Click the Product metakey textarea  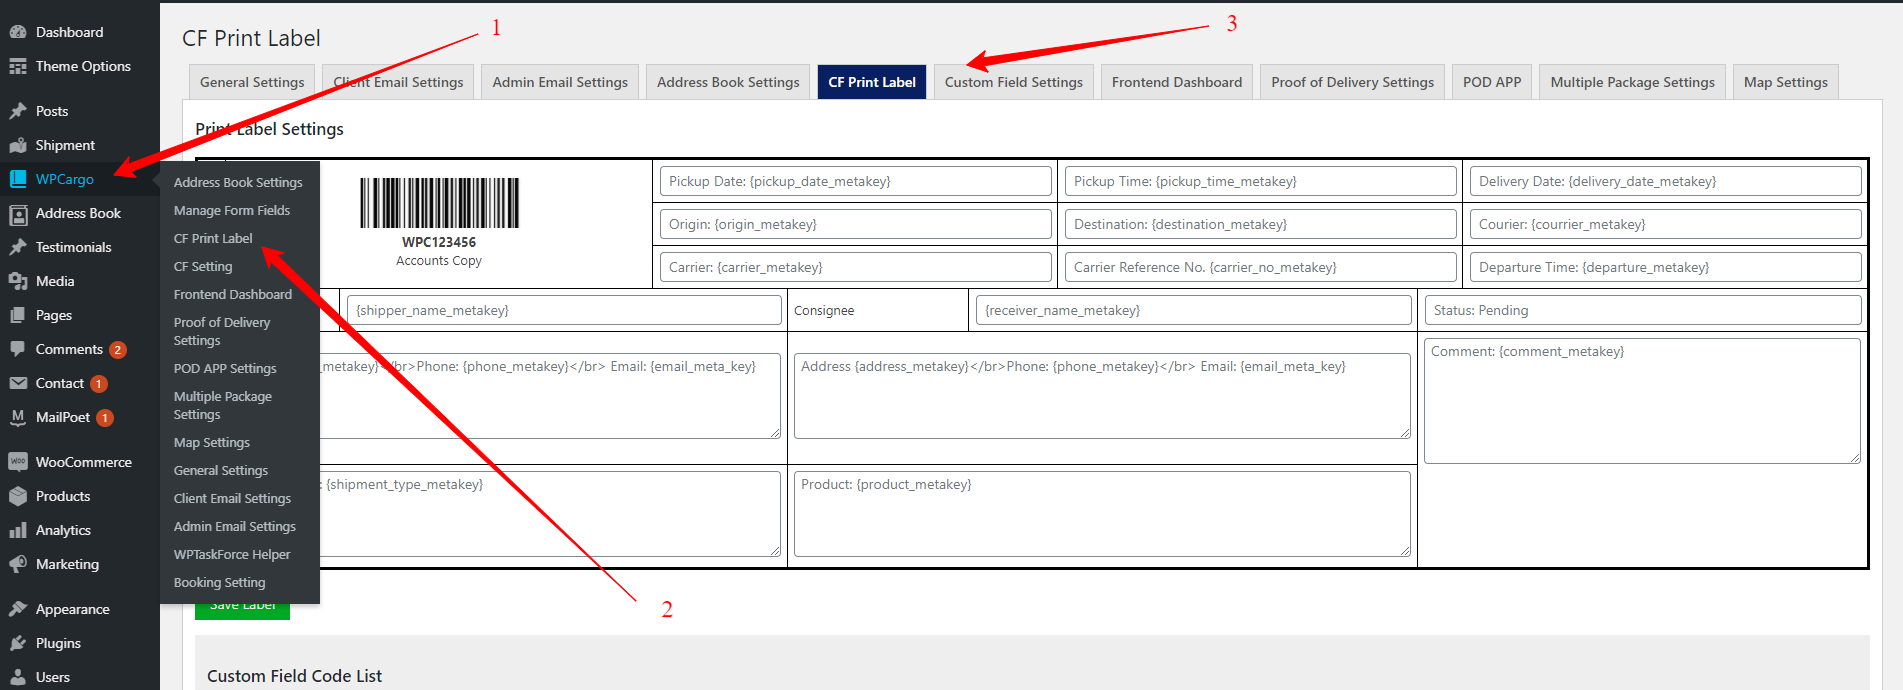(x=1102, y=514)
